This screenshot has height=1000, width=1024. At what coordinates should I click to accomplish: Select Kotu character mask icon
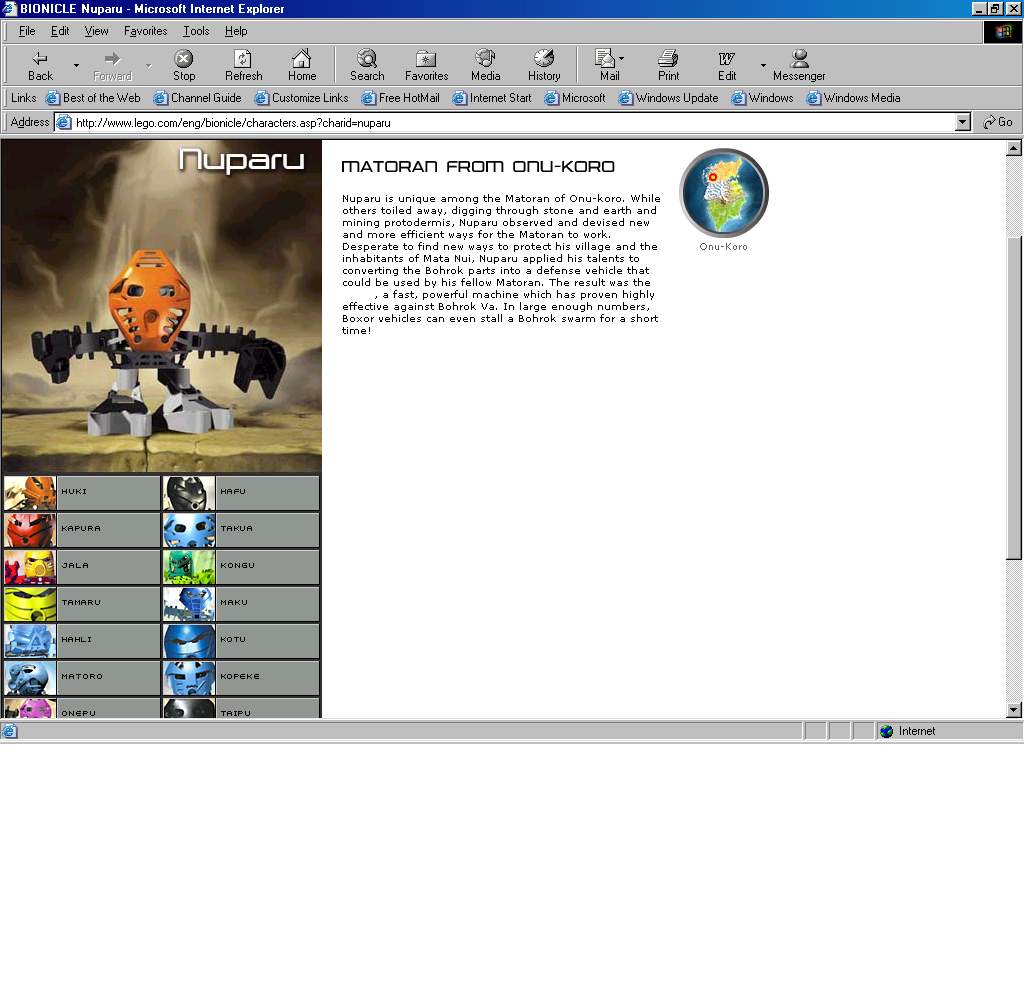[189, 641]
